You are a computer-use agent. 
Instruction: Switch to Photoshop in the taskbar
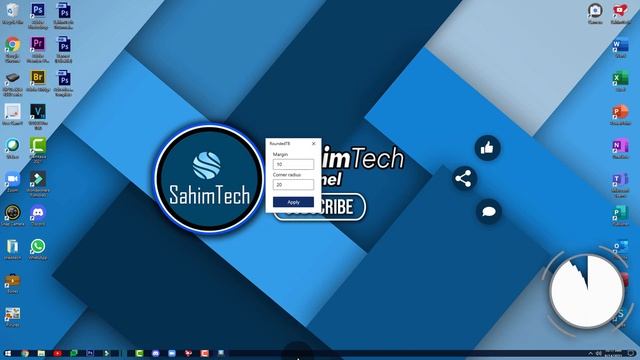[90, 353]
